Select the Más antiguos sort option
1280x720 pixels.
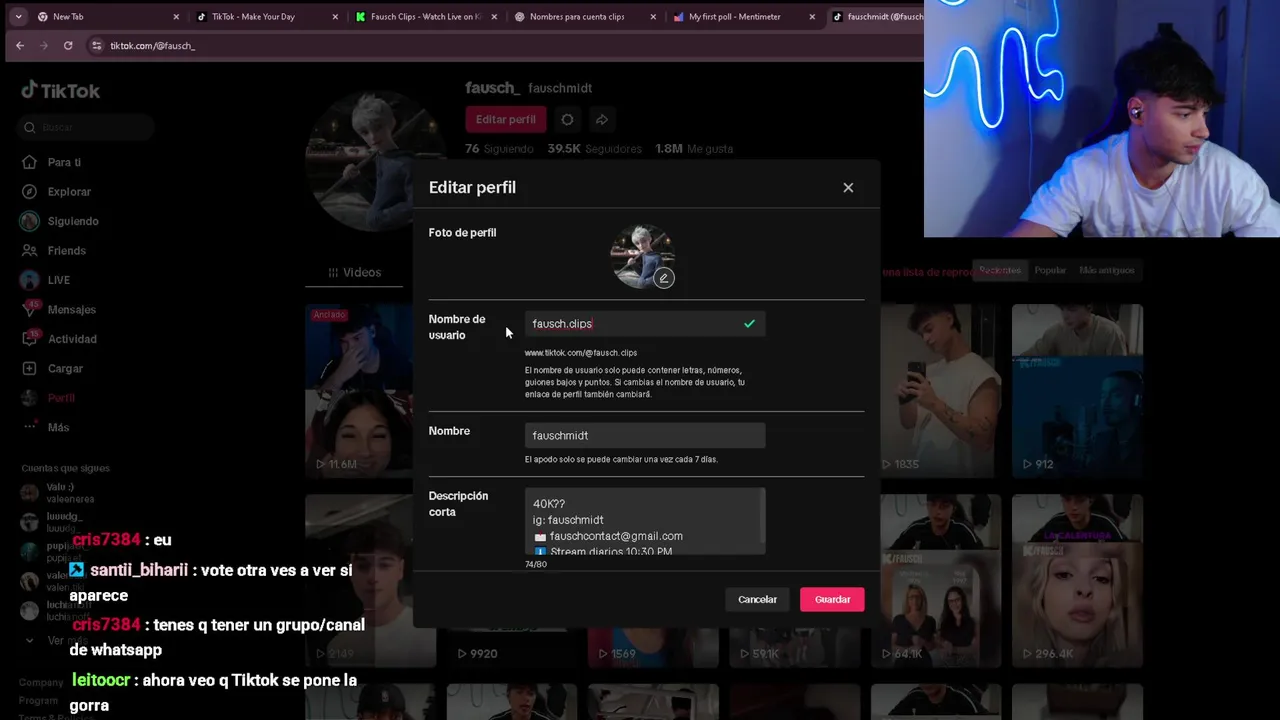coord(1107,270)
